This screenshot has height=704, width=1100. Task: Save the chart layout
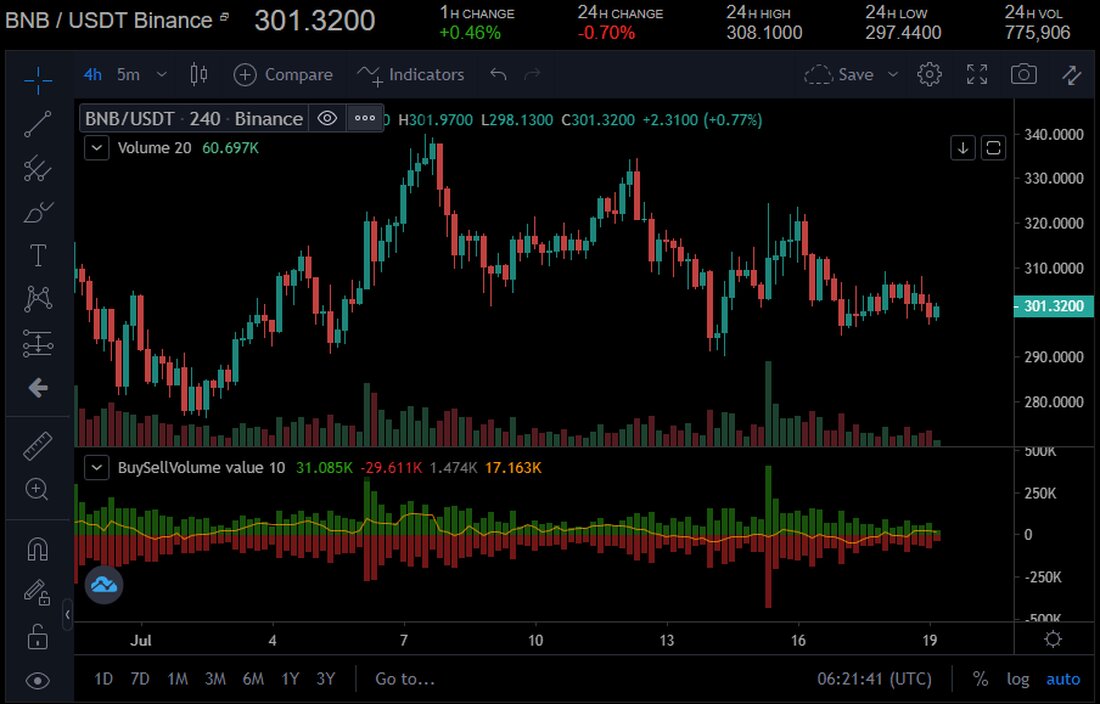[839, 74]
